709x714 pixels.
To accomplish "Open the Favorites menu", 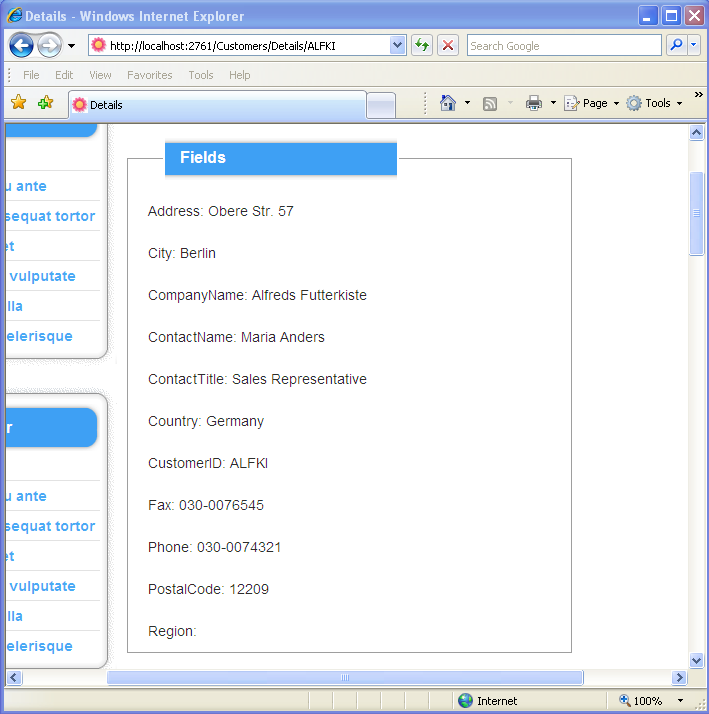I will coord(149,75).
